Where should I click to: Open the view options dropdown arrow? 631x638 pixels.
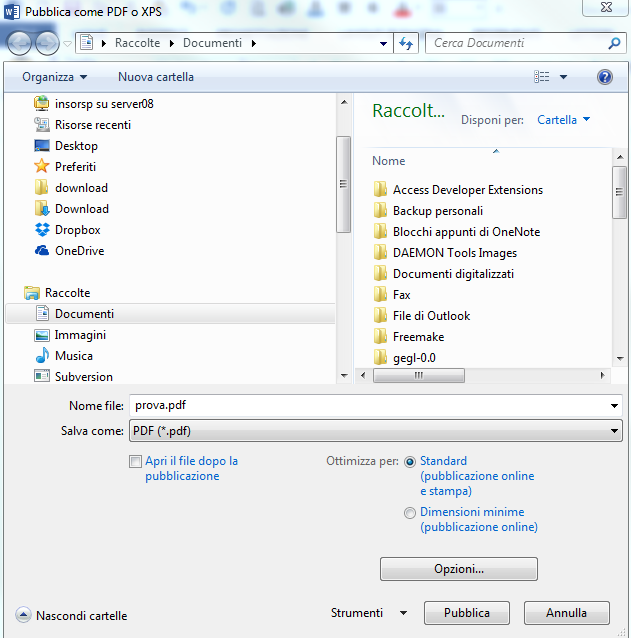click(563, 77)
